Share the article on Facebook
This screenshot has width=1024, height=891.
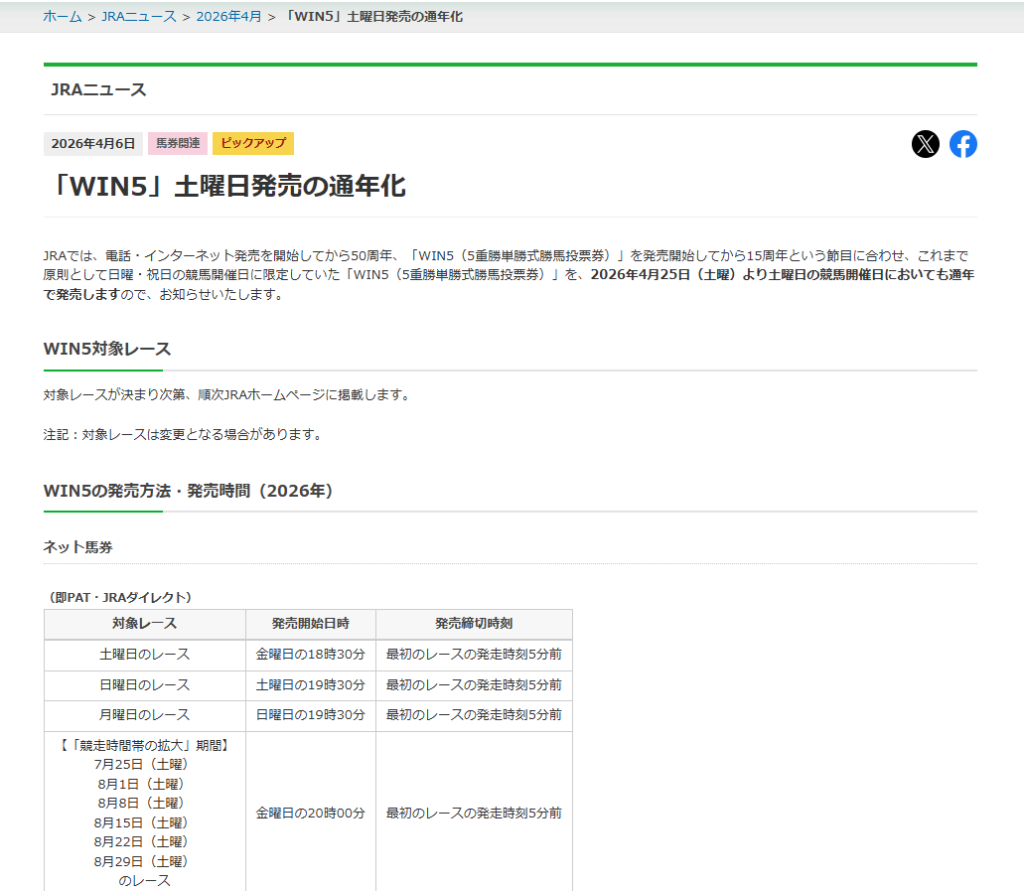(x=963, y=144)
